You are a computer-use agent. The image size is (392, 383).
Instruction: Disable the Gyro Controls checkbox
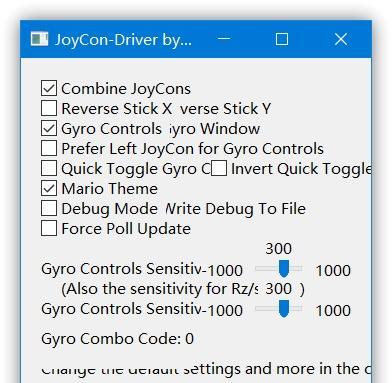[x=49, y=128]
